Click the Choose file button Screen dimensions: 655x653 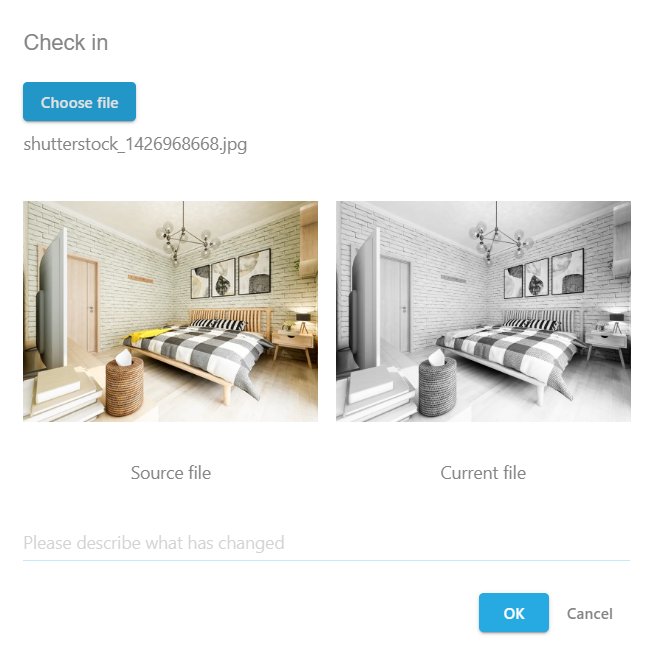pos(79,102)
